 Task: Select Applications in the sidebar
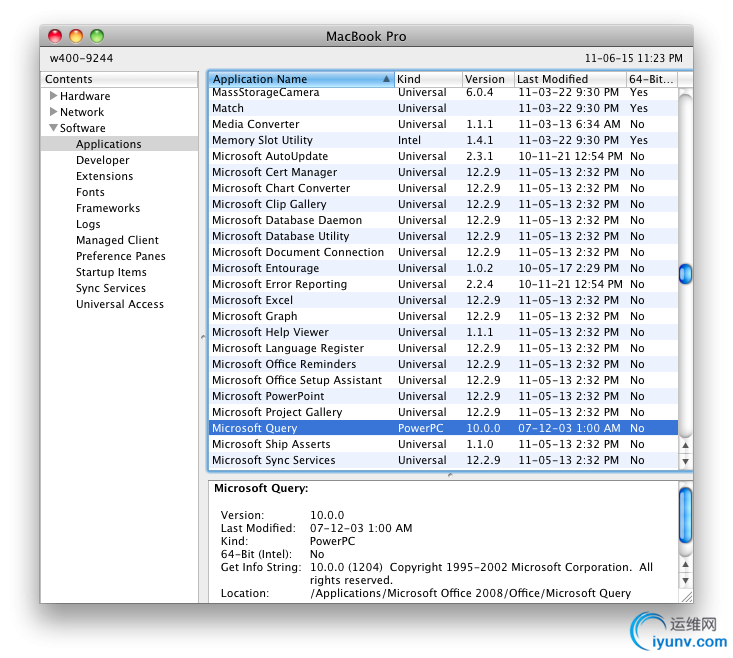(119, 144)
